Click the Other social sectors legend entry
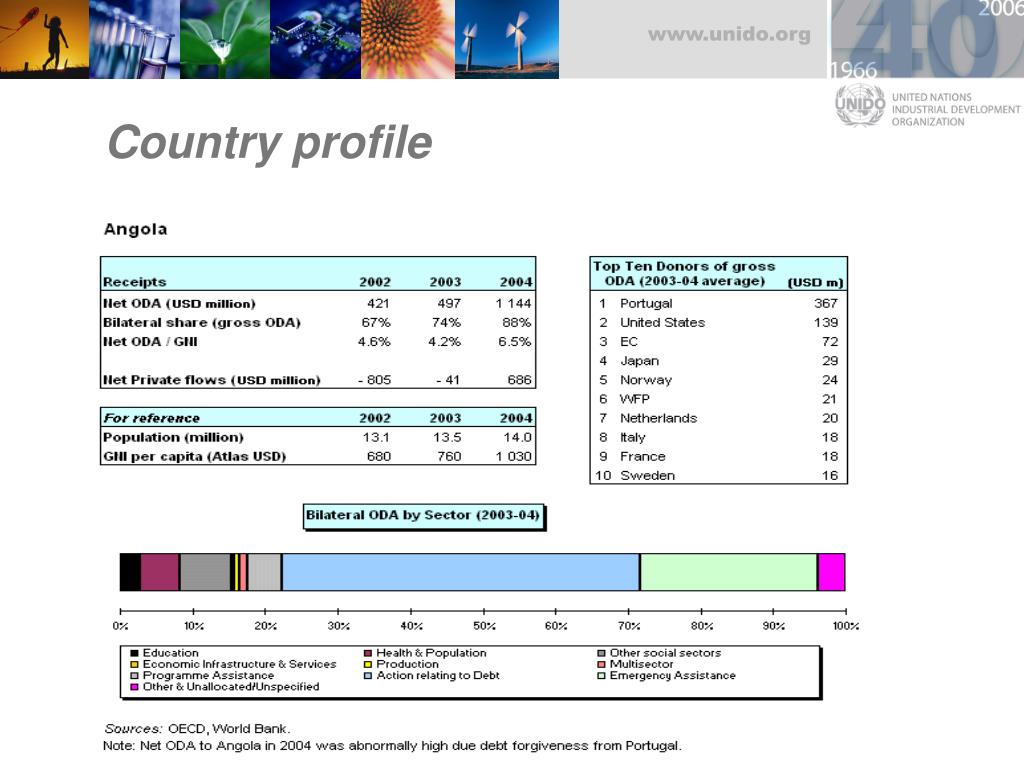The height and width of the screenshot is (768, 1024). point(660,653)
